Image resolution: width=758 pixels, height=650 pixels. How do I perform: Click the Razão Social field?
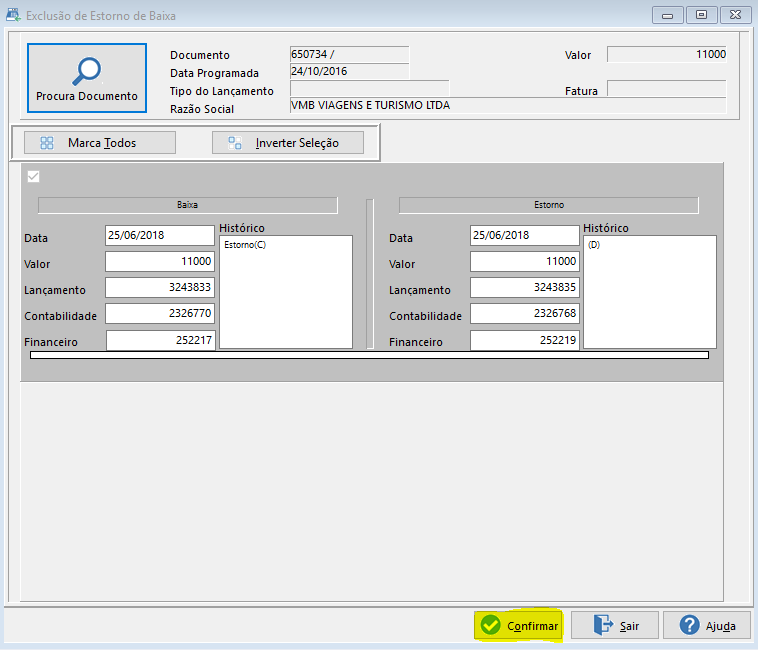pyautogui.click(x=508, y=105)
